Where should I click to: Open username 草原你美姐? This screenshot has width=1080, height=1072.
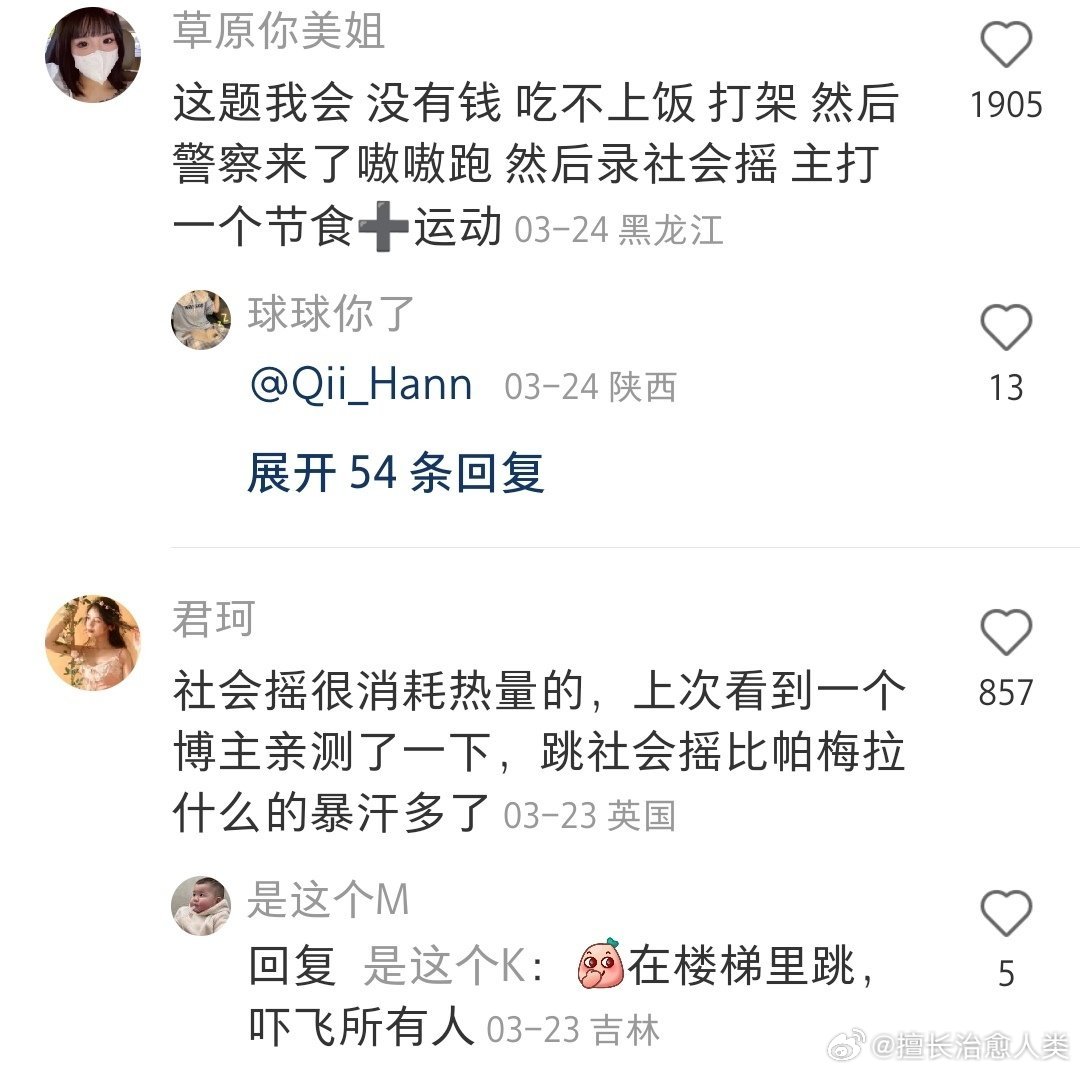[x=278, y=31]
